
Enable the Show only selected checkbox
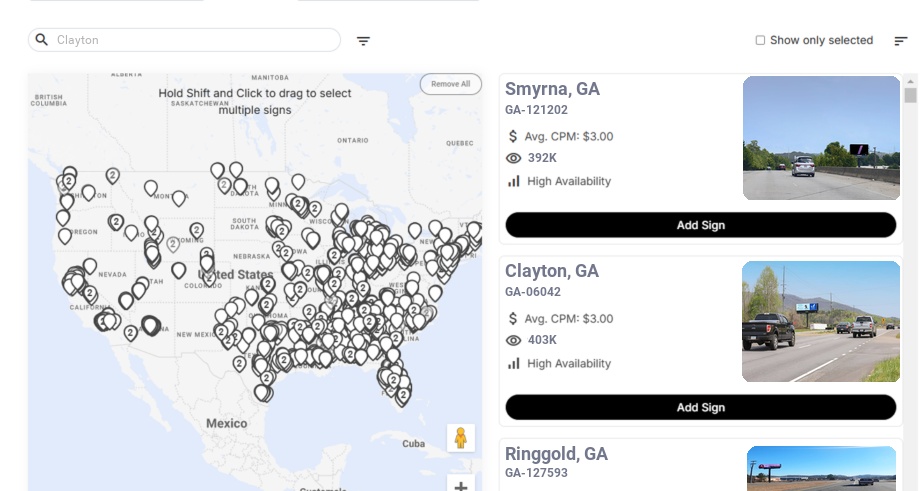(761, 41)
